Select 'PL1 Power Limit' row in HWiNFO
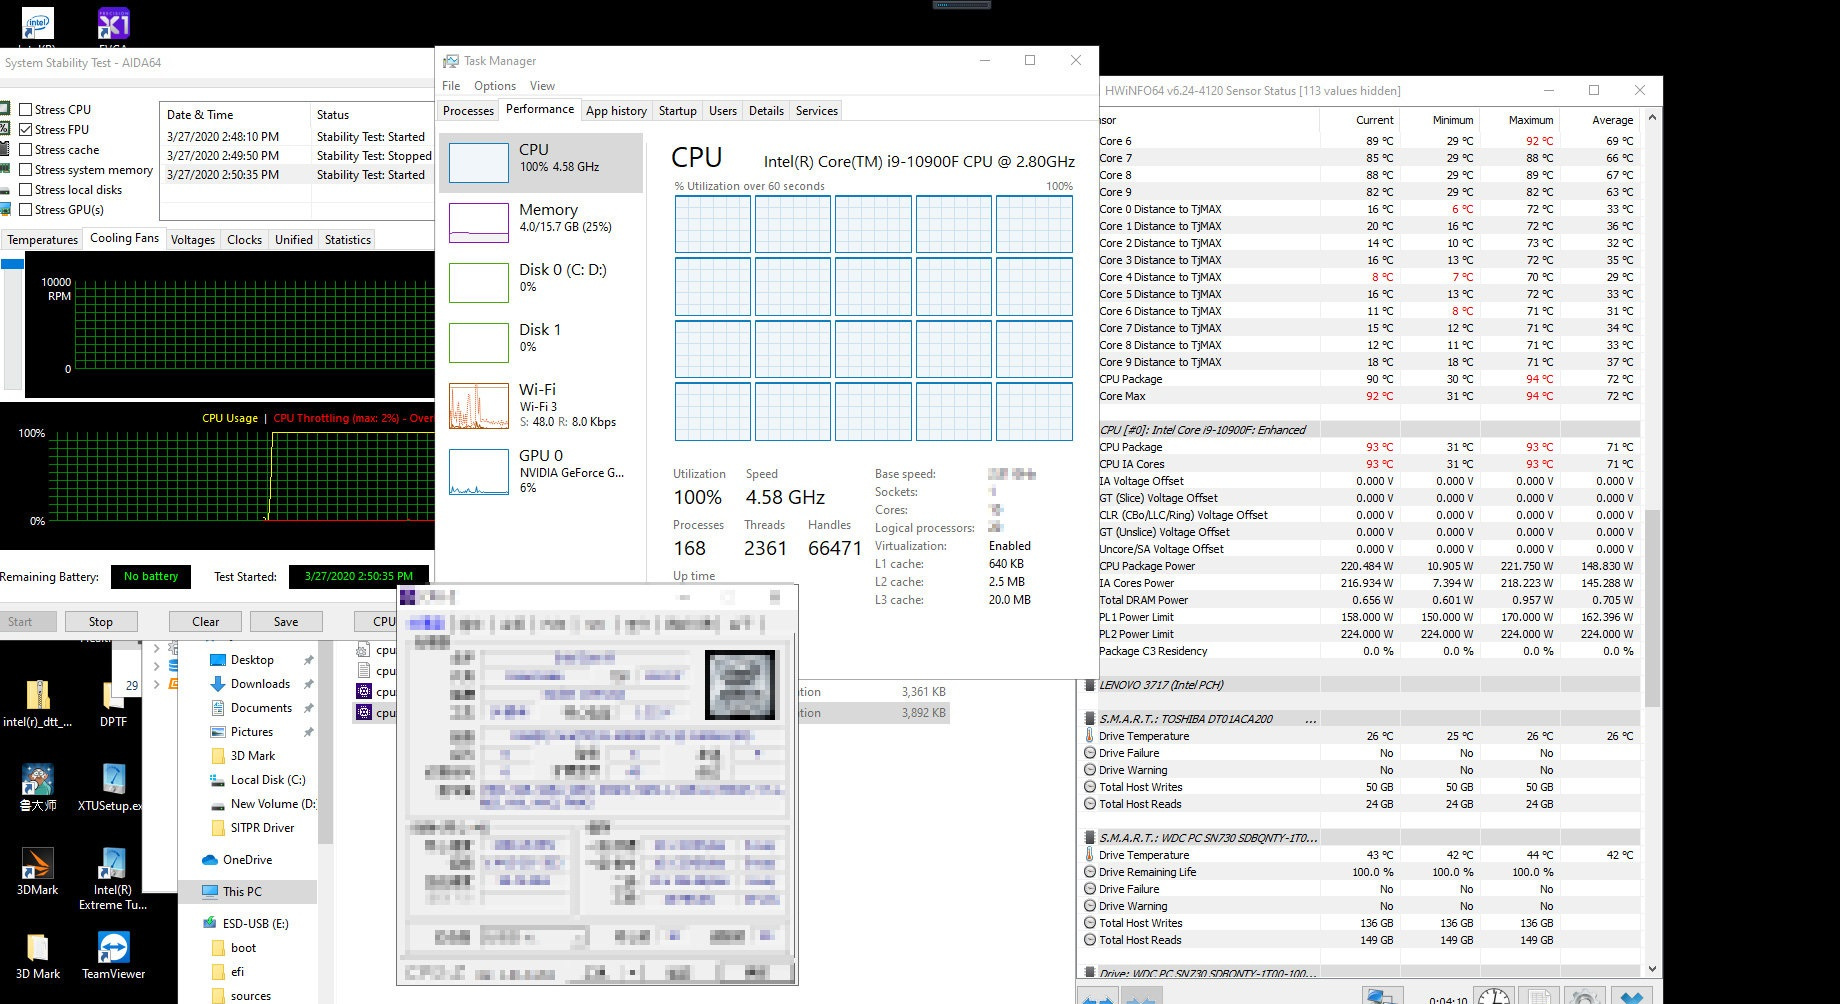The image size is (1840, 1004). (x=1367, y=617)
